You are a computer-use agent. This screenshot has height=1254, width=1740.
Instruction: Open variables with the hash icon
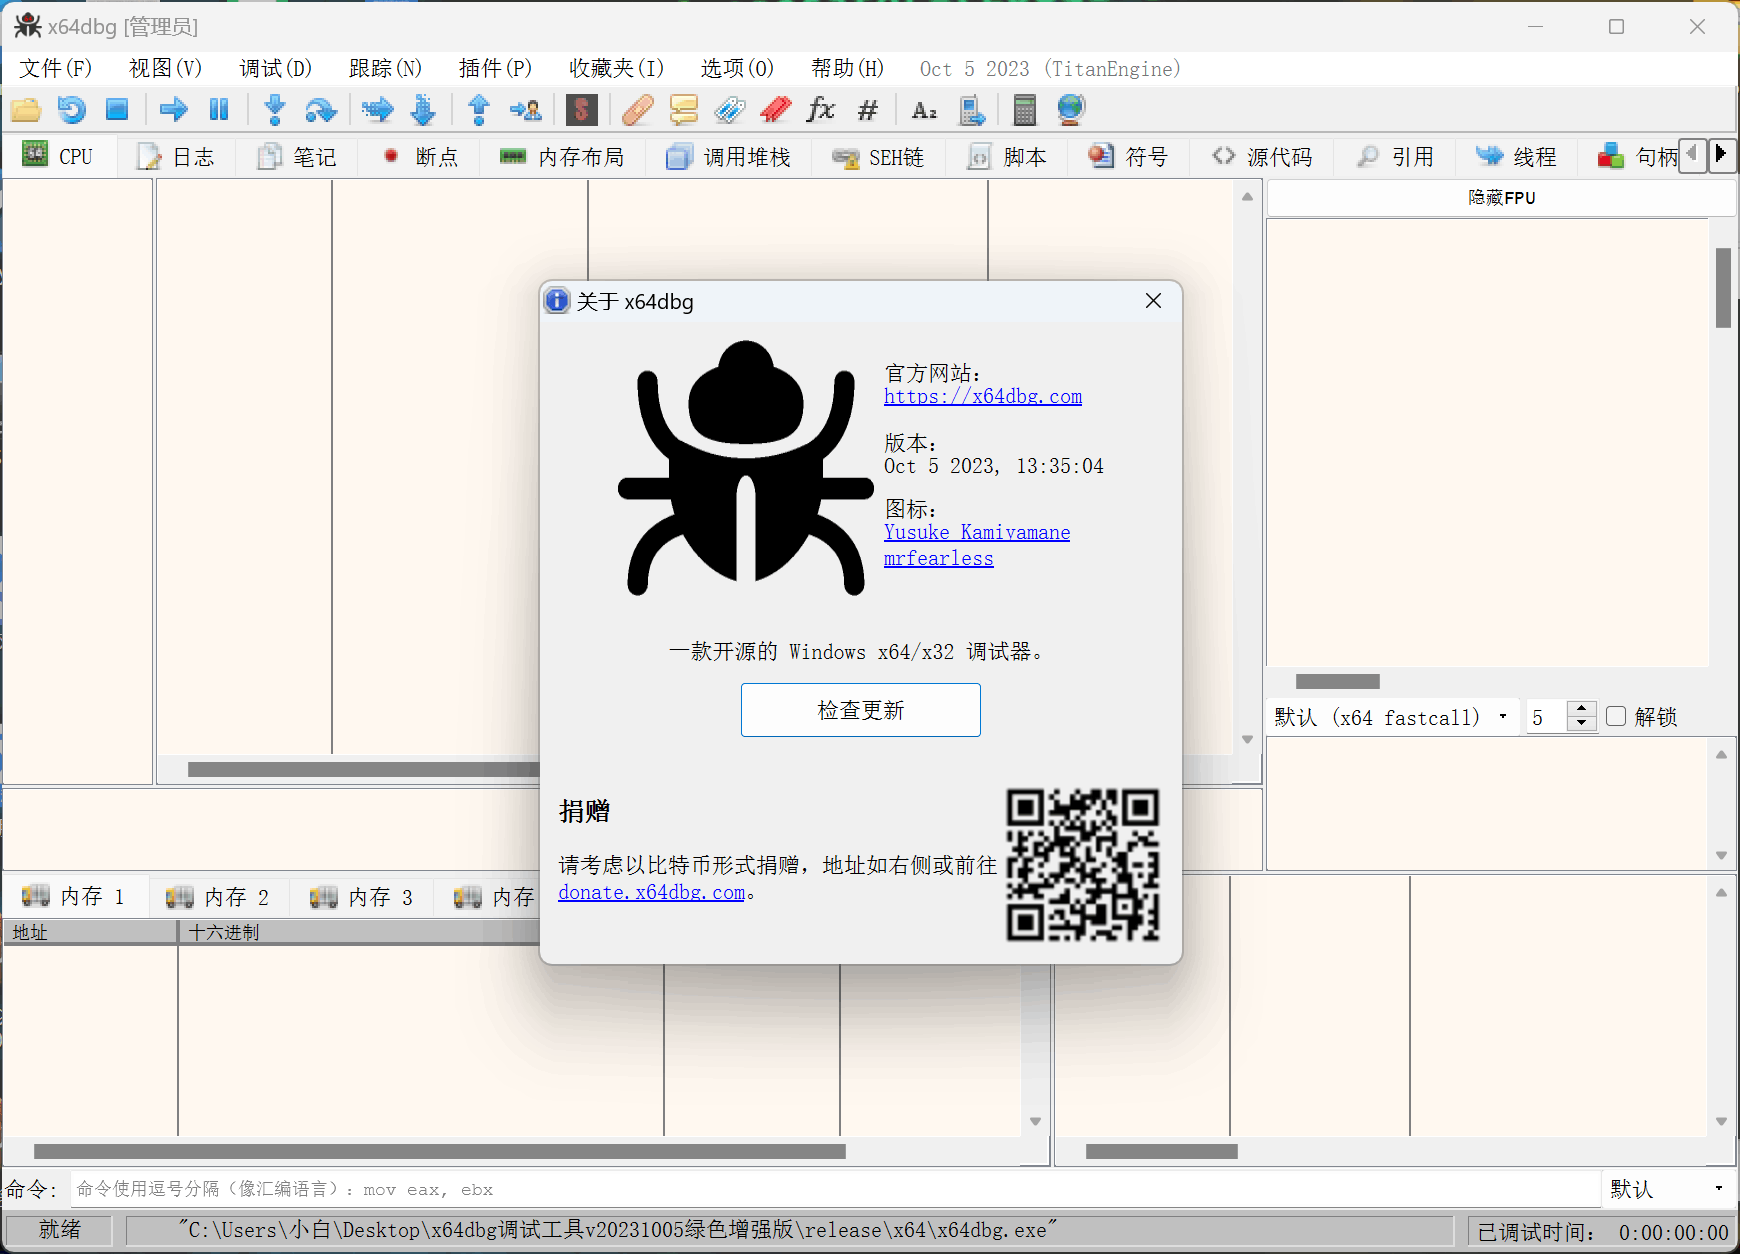click(868, 109)
